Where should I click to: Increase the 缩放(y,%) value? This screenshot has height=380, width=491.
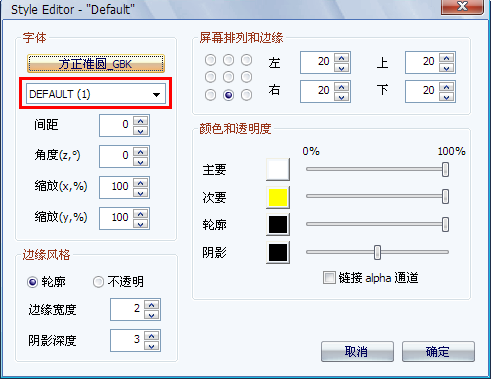pyautogui.click(x=141, y=214)
